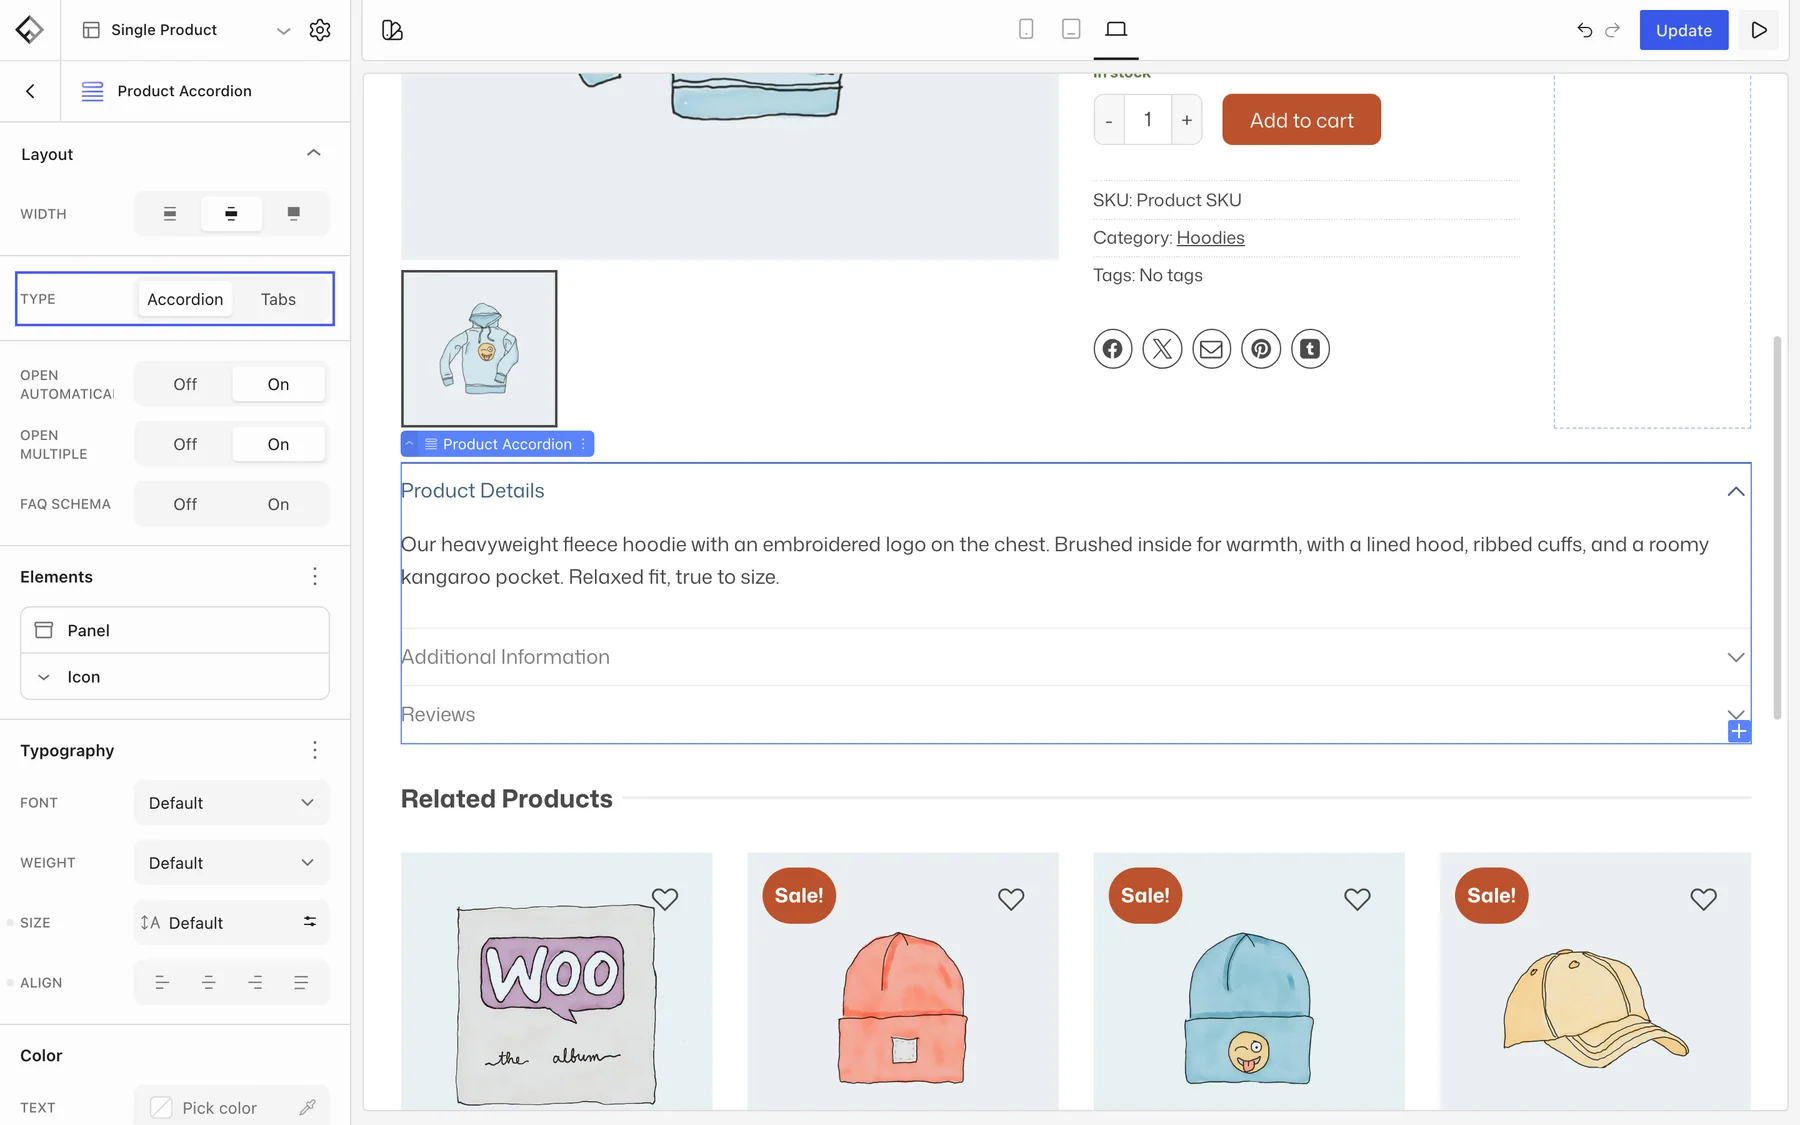
Task: Switch to mobile preview
Action: [1026, 29]
